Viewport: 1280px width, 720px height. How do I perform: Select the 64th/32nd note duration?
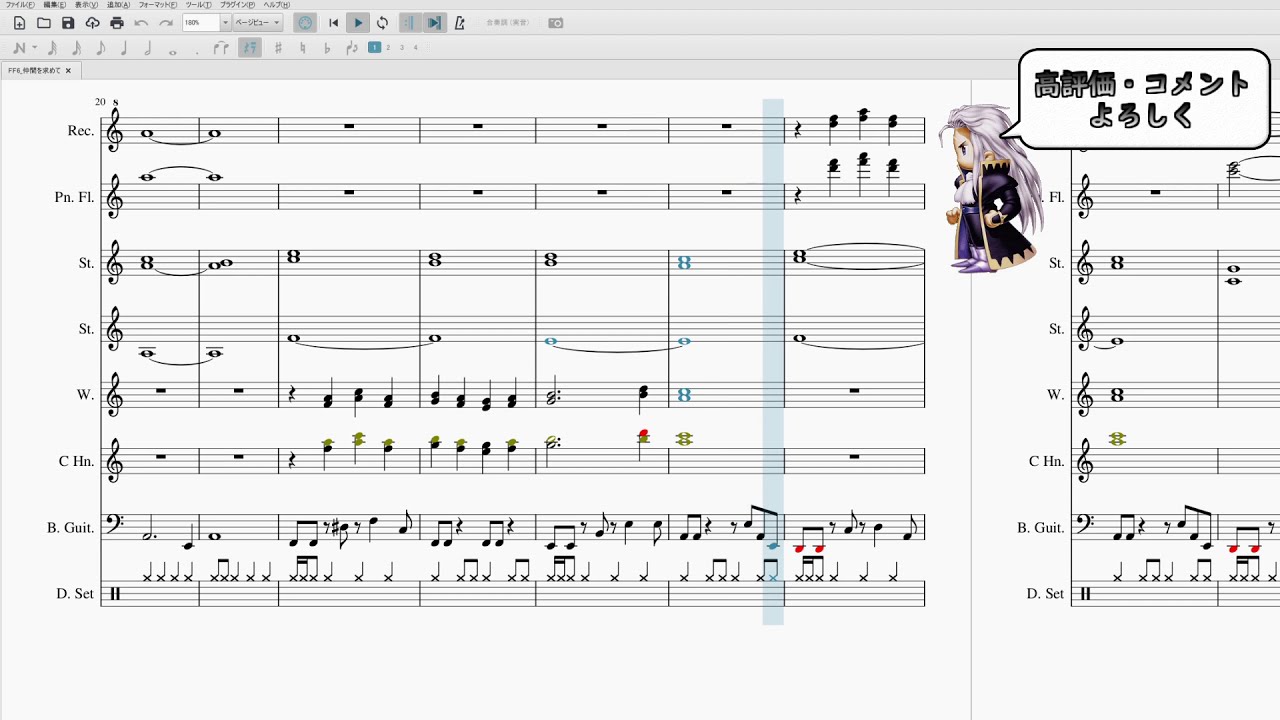click(52, 48)
